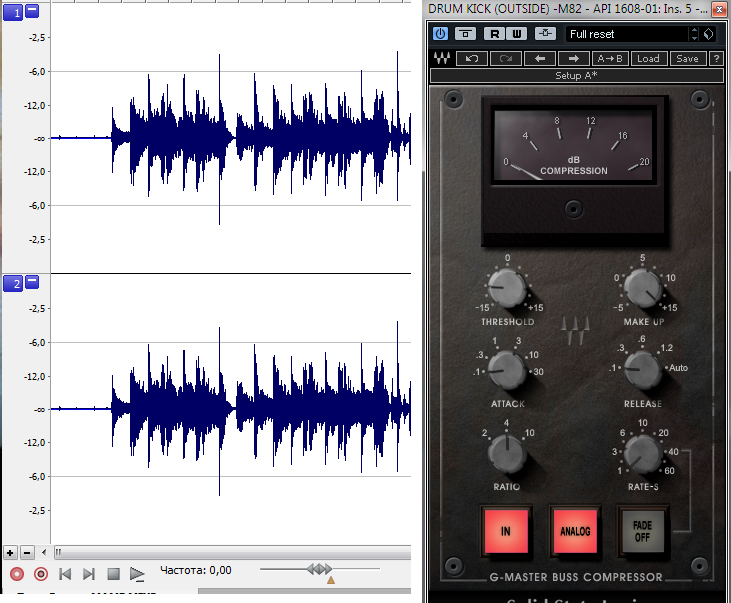
Task: Click the Save preset button
Action: coord(687,59)
